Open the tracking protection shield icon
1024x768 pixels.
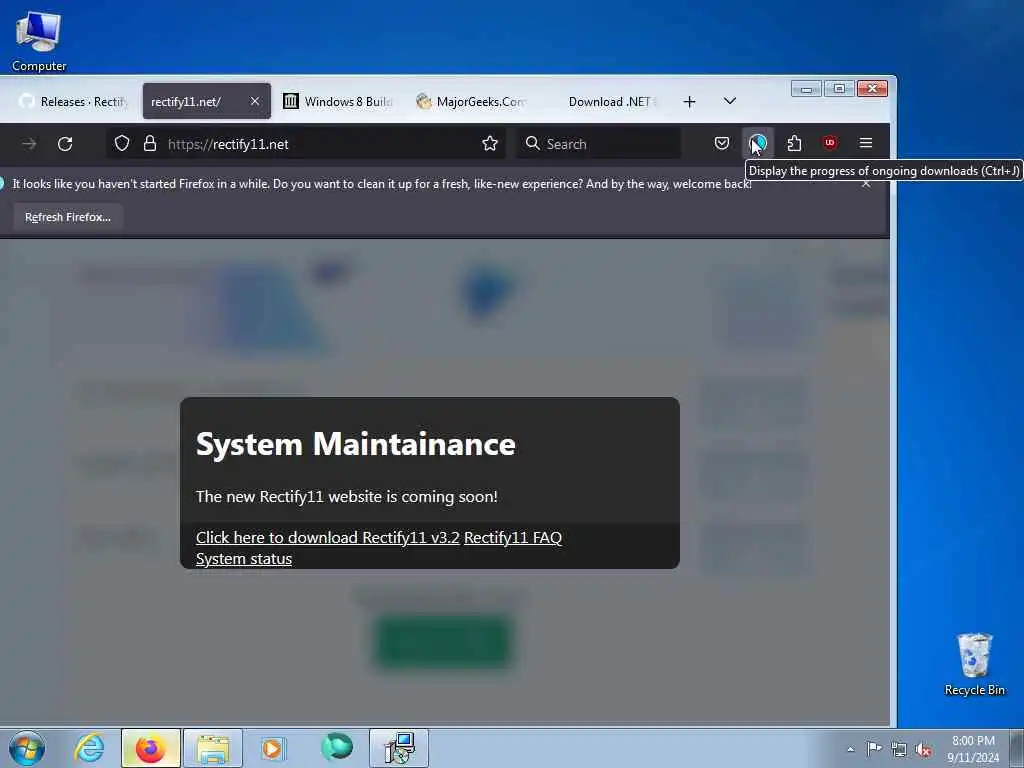point(122,144)
